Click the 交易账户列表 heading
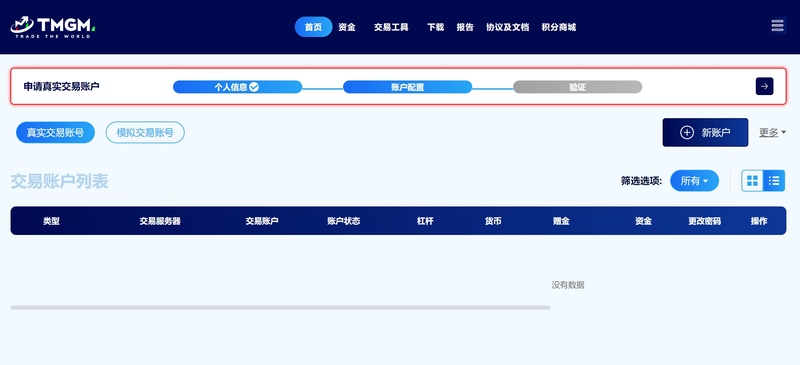Screen dimensions: 800x365 [59, 181]
